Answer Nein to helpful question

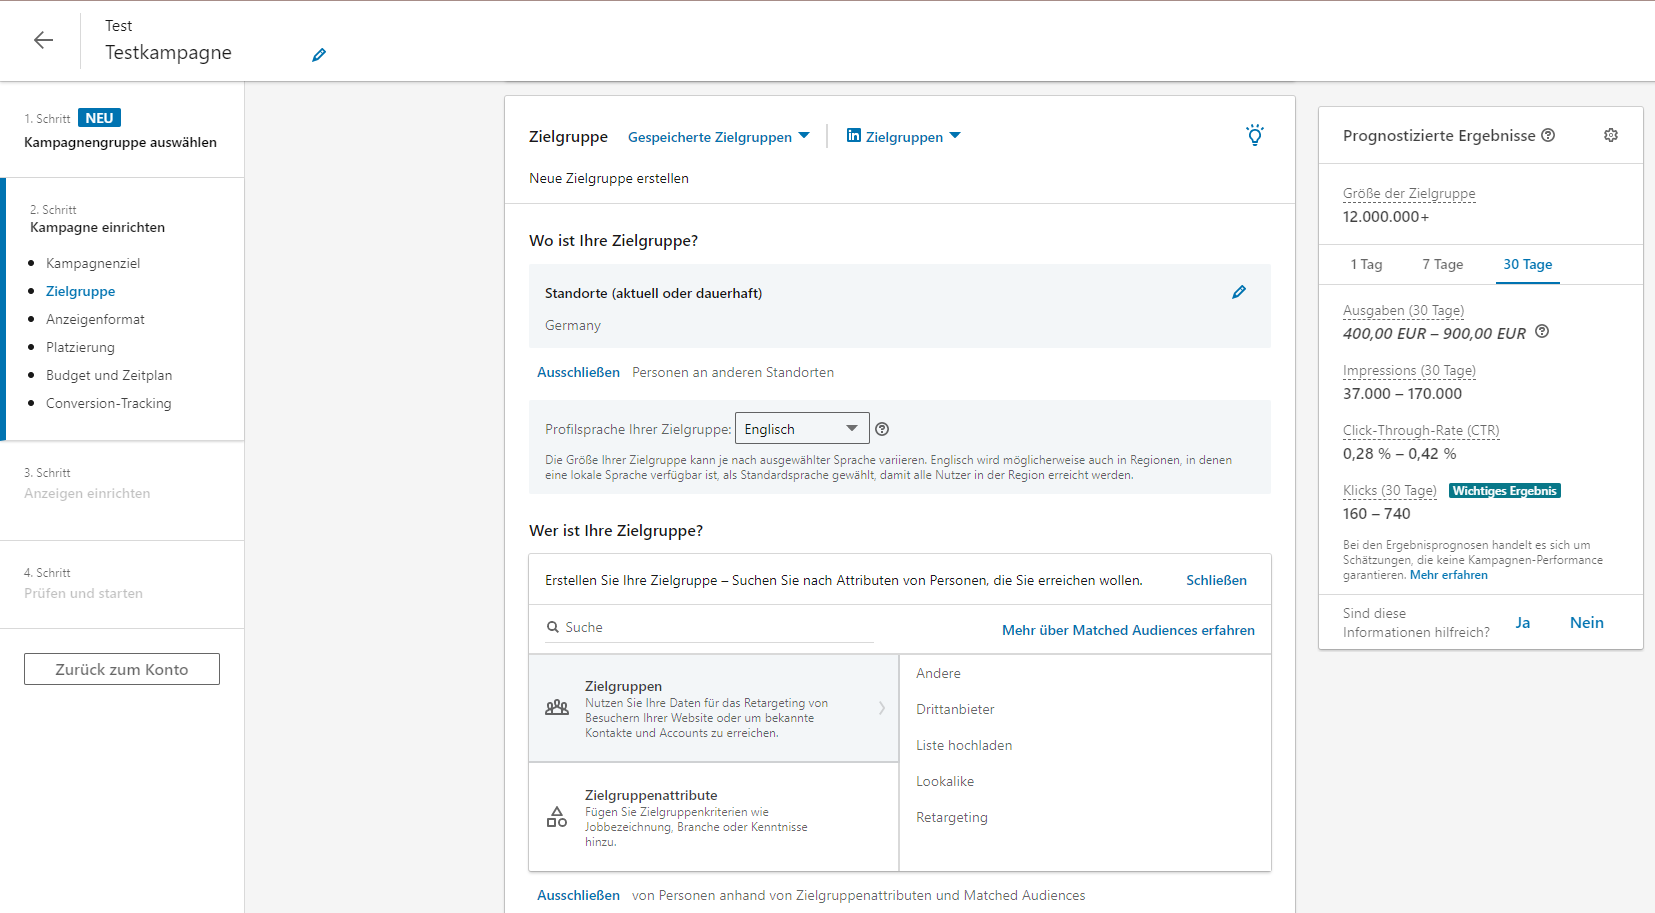[x=1586, y=622]
